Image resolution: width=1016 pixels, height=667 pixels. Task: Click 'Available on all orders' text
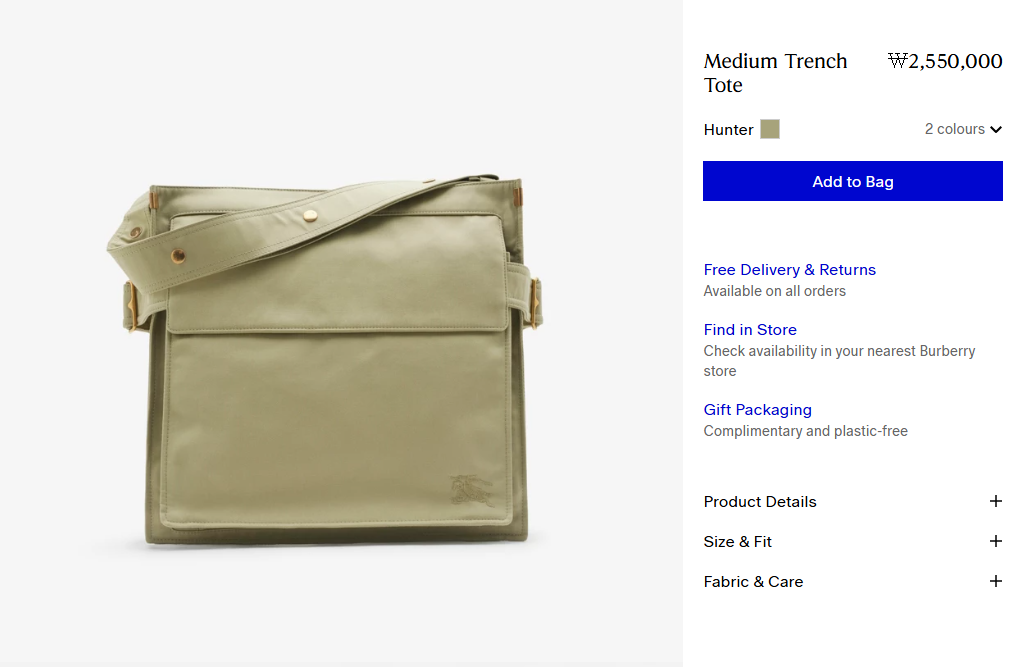(x=774, y=291)
